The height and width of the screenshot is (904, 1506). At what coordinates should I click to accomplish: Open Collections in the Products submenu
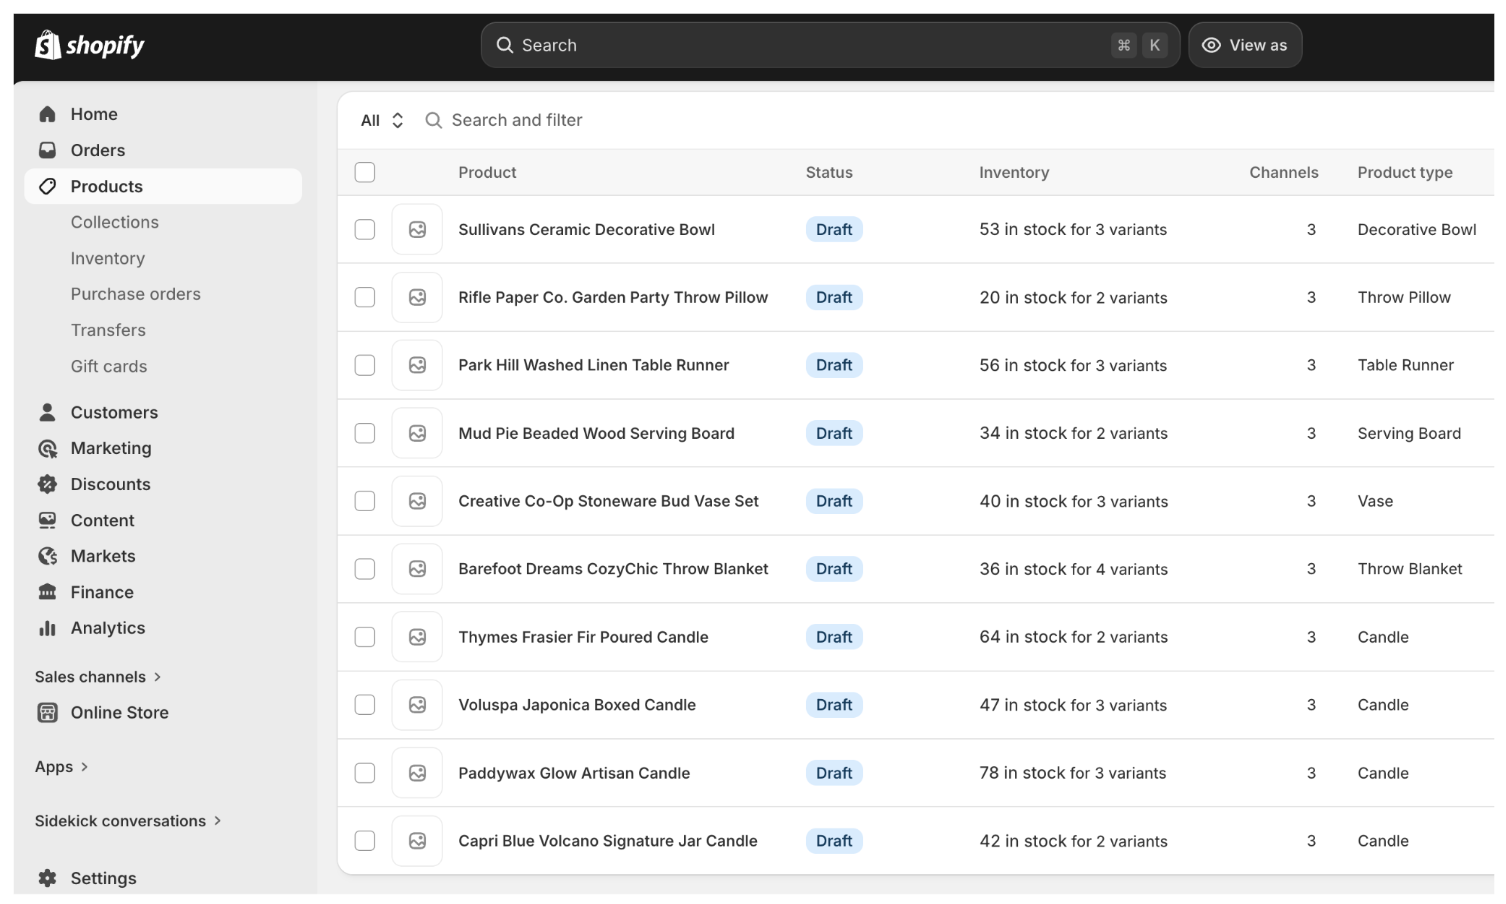pyautogui.click(x=115, y=222)
